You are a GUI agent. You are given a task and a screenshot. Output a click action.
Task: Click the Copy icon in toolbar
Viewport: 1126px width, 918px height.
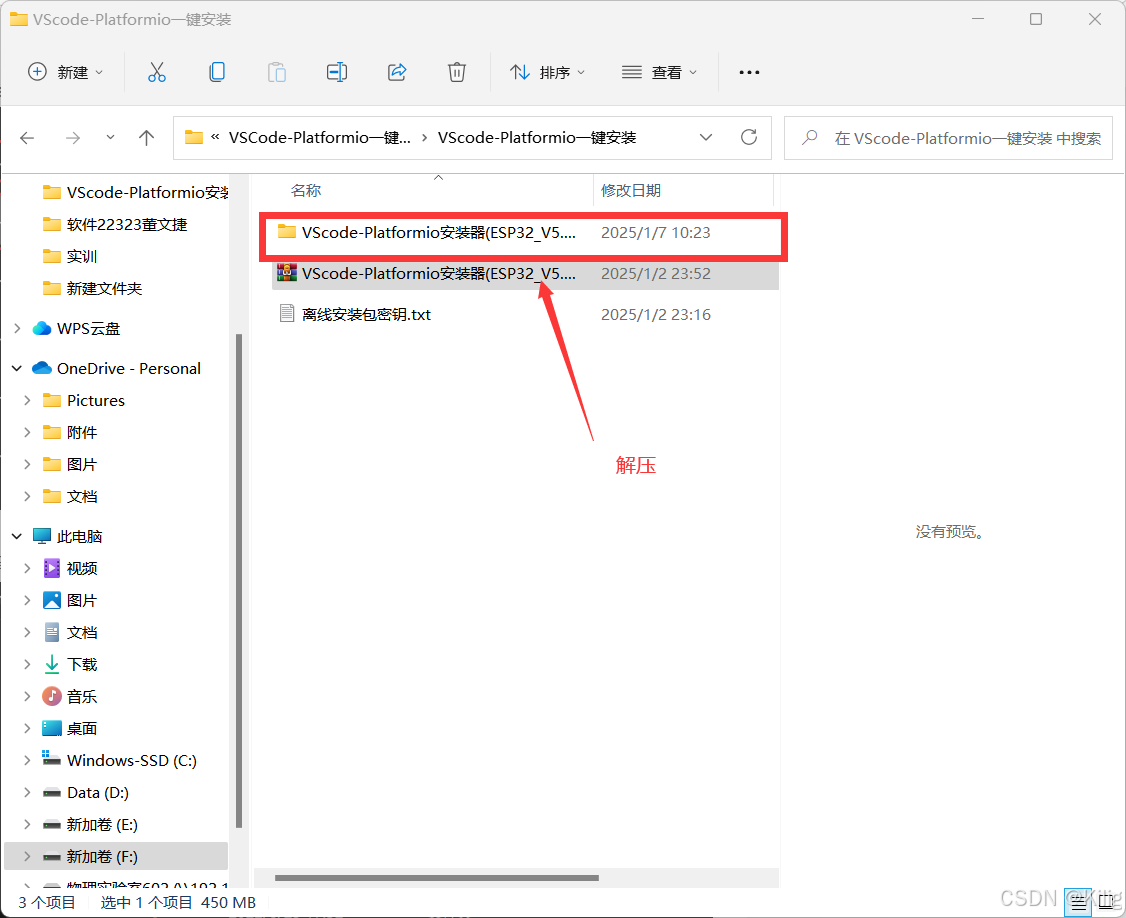coord(217,73)
